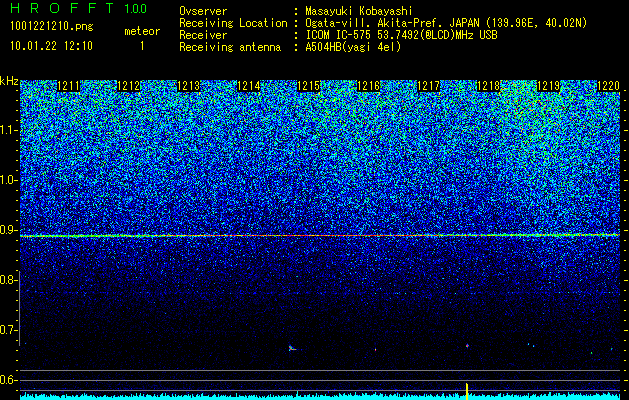This screenshot has width=629, height=400.
Task: Click the 1212 time marker
Action: pyautogui.click(x=128, y=86)
